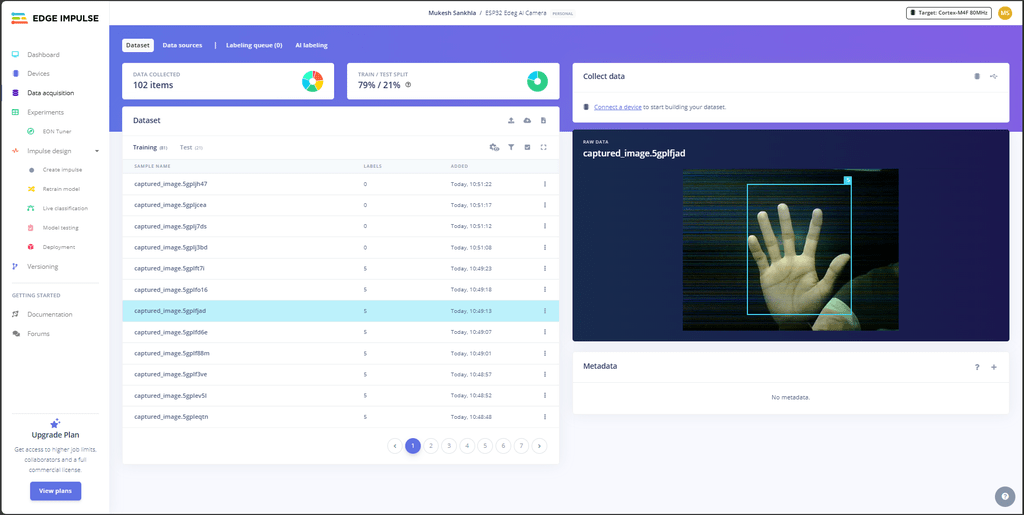Viewport: 1024px width, 515px height.
Task: Click train/test split help icon
Action: click(408, 85)
